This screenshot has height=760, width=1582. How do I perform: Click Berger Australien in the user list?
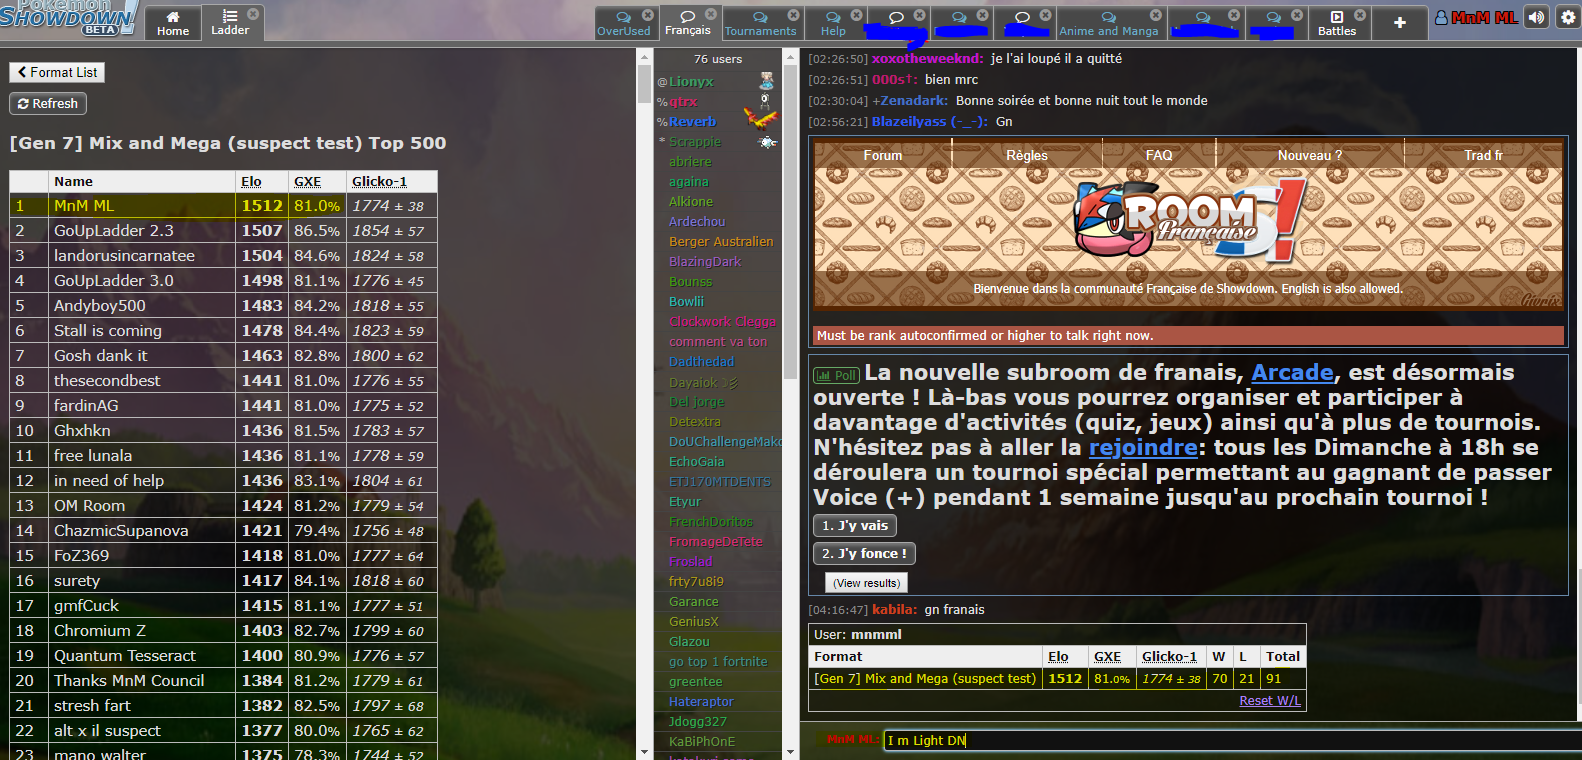click(721, 242)
